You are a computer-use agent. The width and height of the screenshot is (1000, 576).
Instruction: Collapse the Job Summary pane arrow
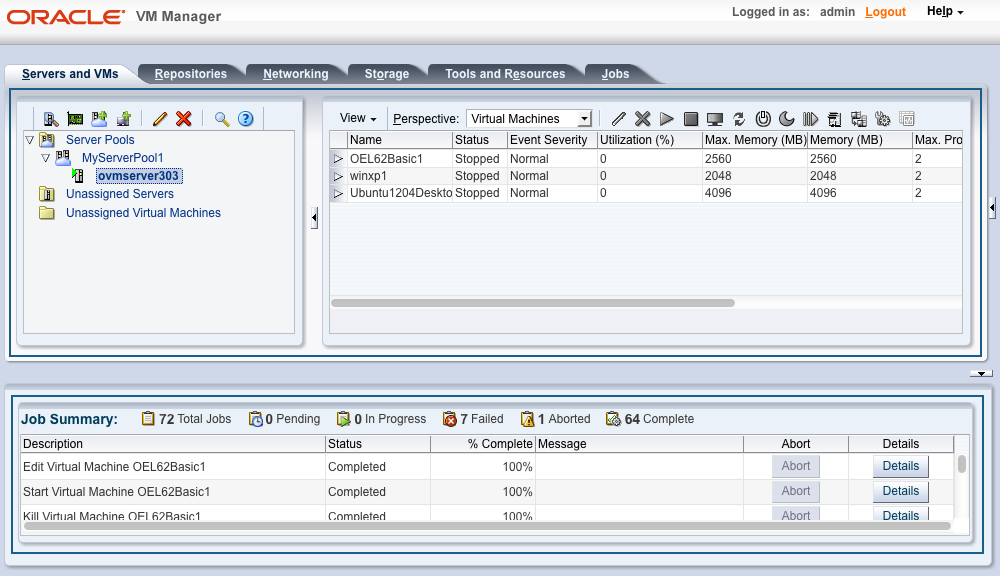click(982, 374)
